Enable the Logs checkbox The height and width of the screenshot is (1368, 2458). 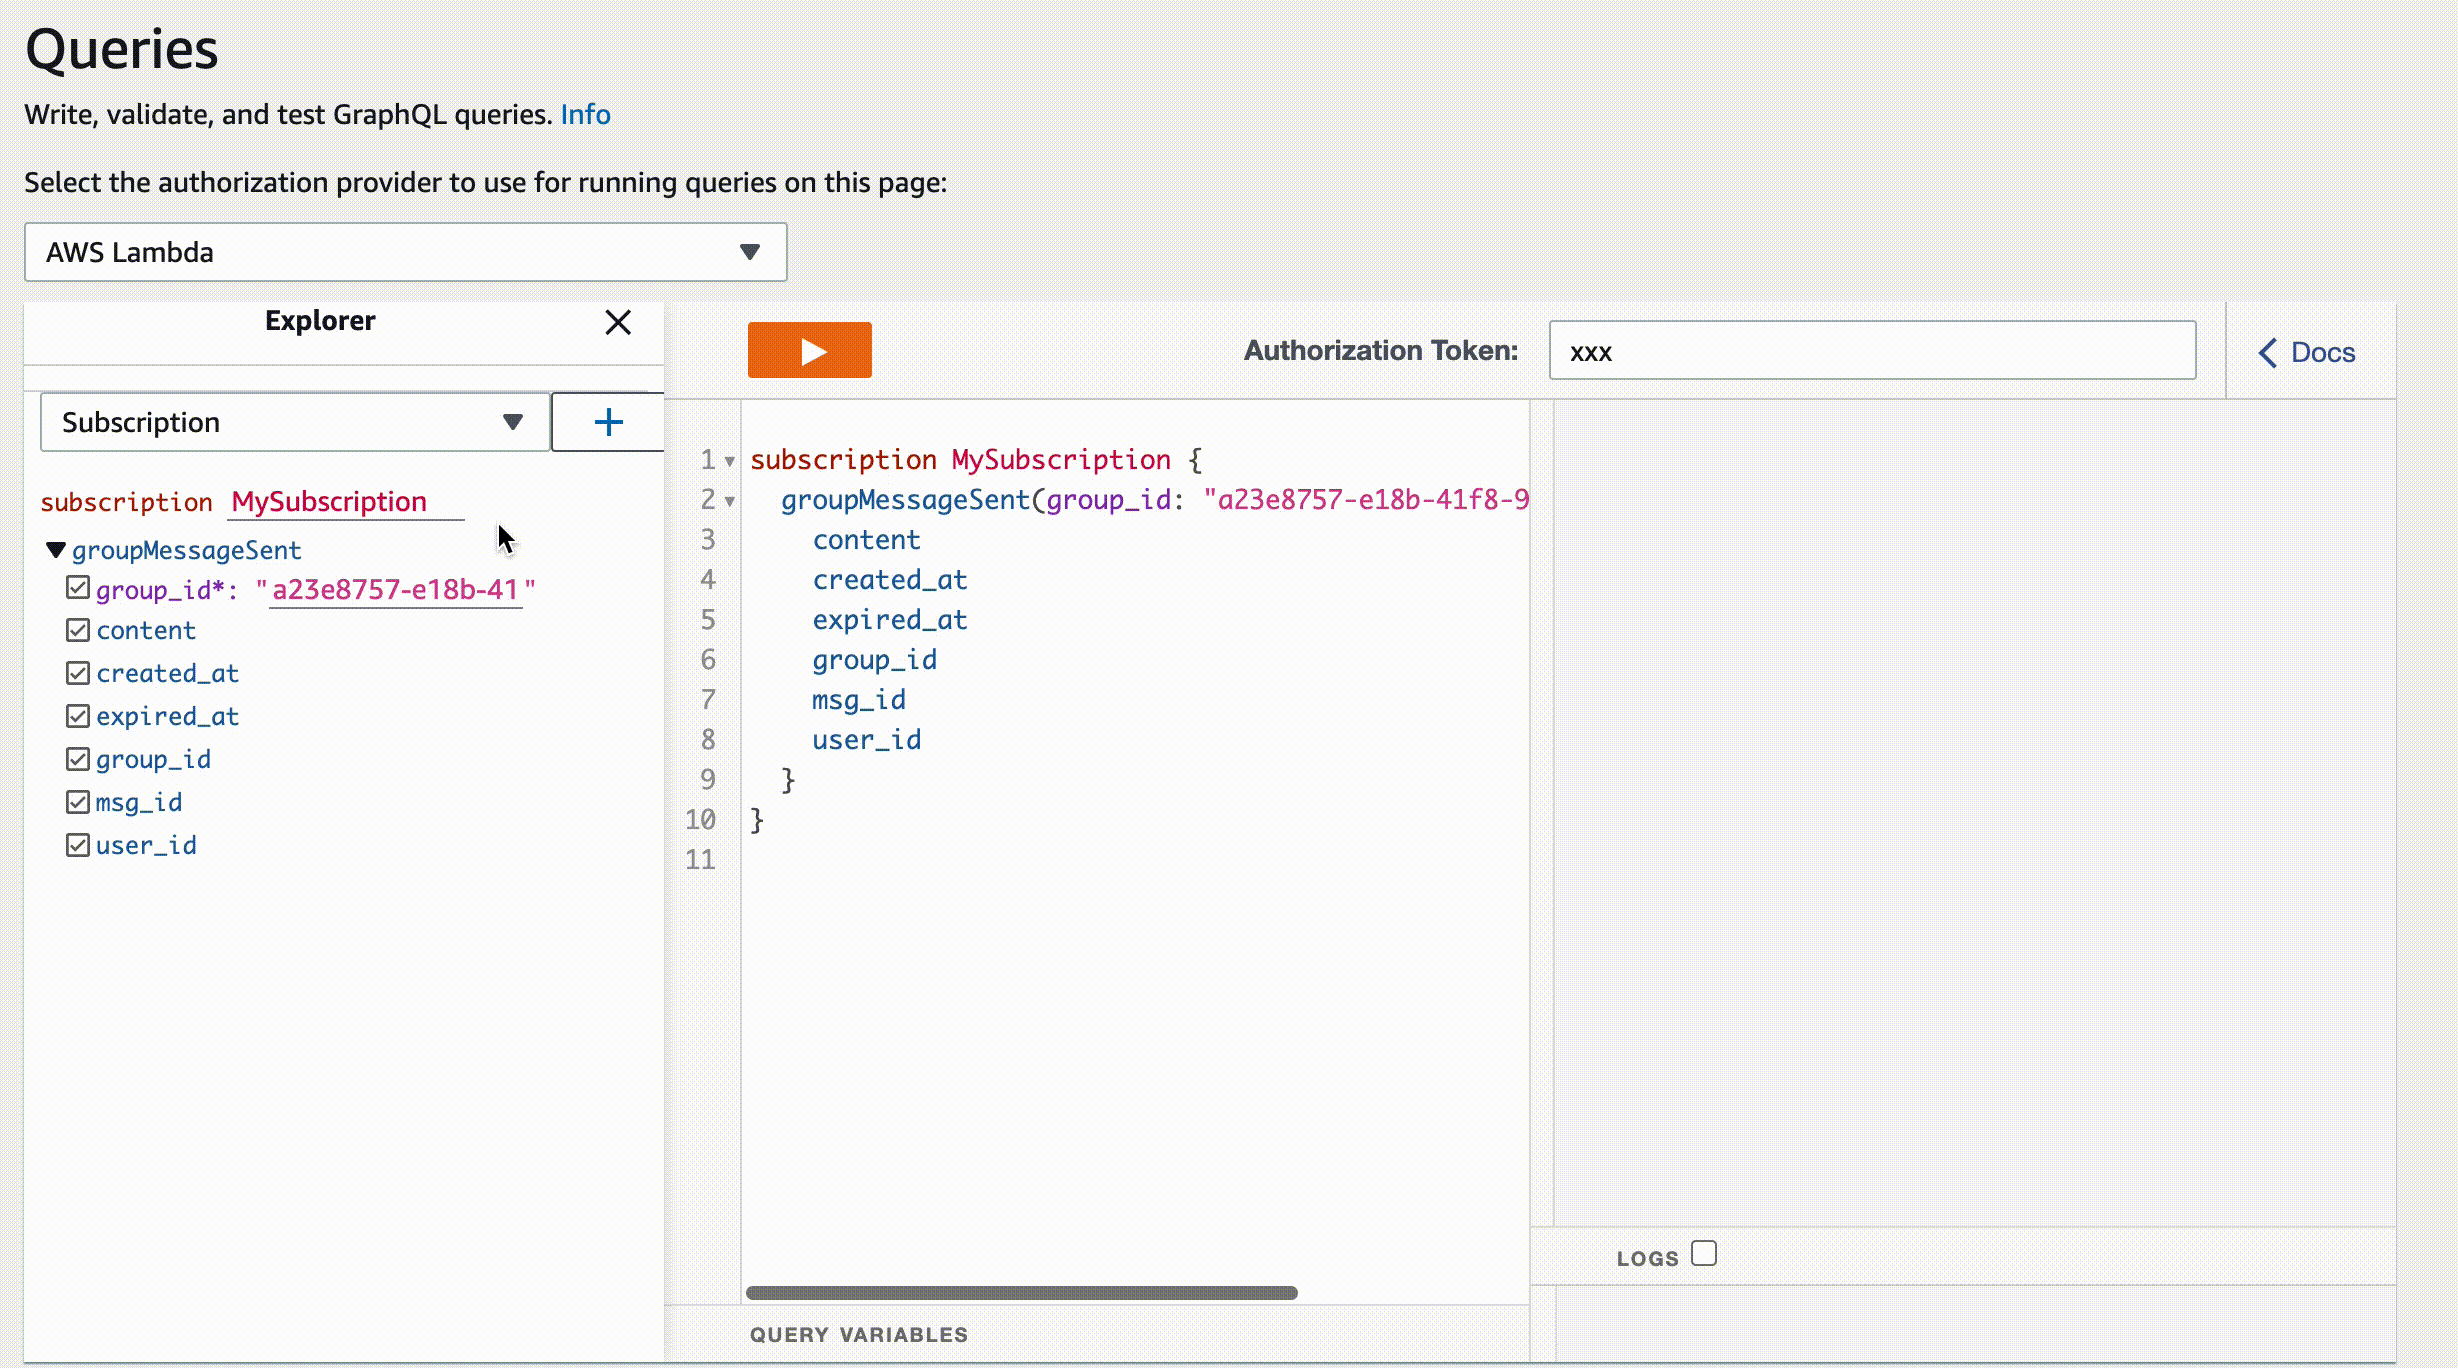coord(1704,1253)
